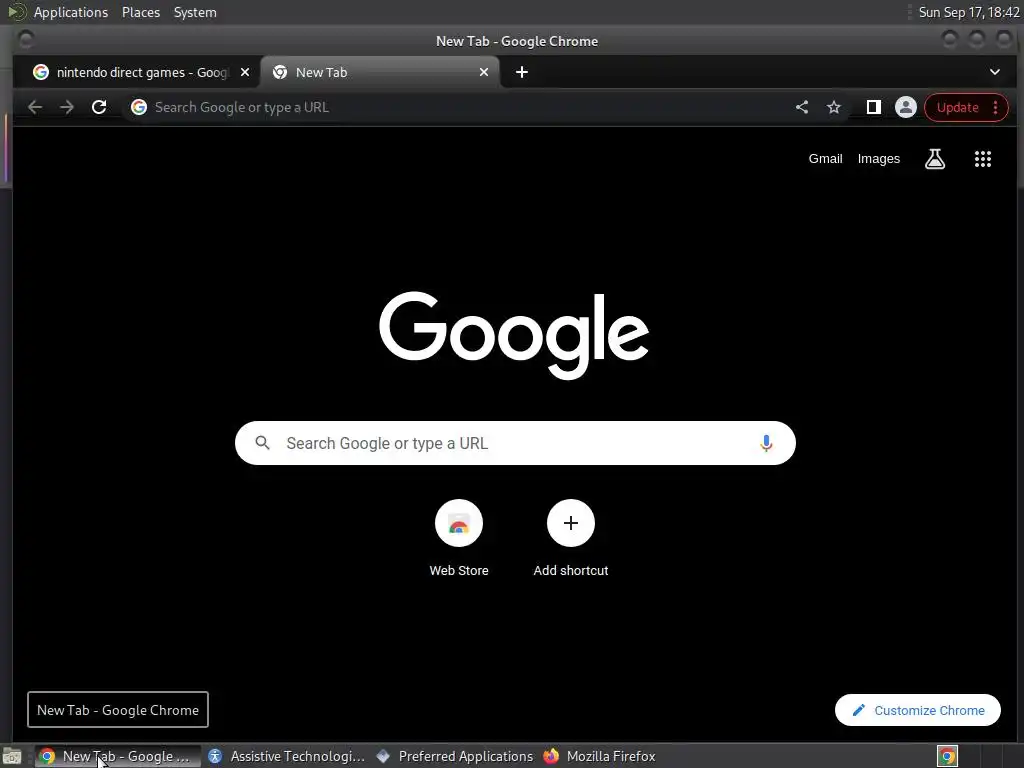Viewport: 1024px width, 768px height.
Task: Reload the page with refresh icon
Action: click(x=99, y=107)
